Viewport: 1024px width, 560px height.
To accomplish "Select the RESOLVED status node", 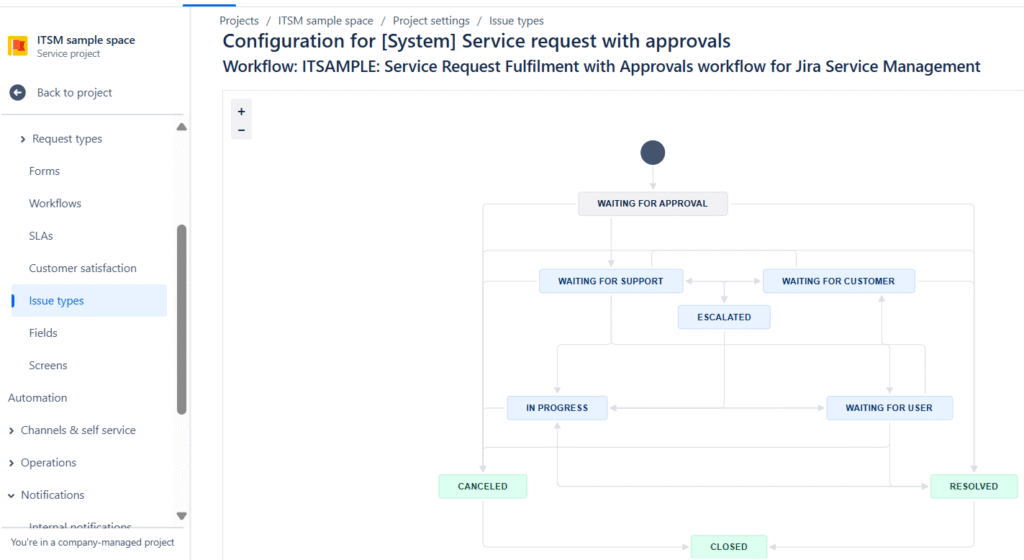I will click(974, 486).
